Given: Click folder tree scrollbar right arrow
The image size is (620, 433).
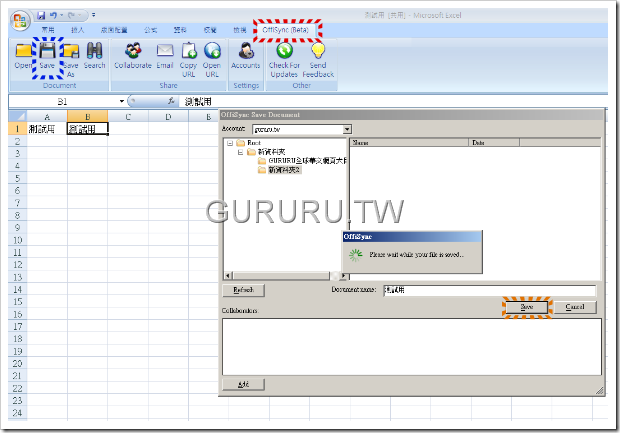Looking at the screenshot, I should (343, 275).
